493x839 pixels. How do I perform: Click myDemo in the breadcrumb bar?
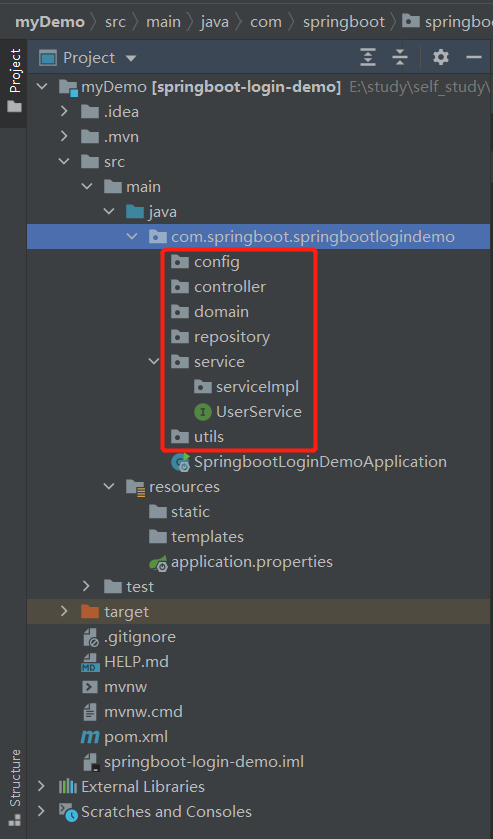point(50,22)
